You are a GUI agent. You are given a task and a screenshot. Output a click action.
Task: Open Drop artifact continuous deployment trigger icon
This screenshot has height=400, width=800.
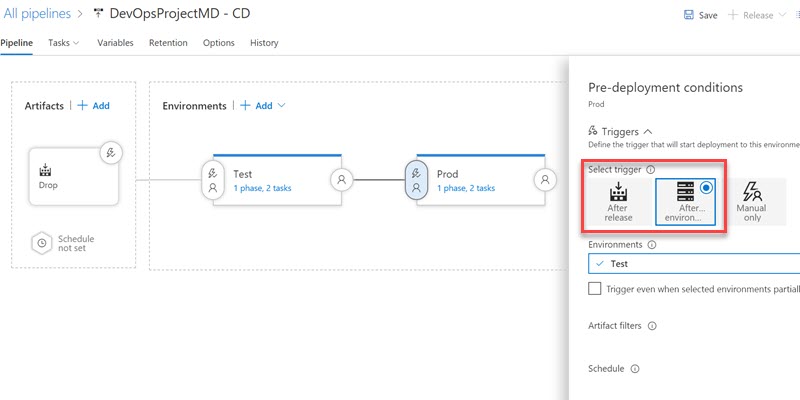[x=111, y=152]
